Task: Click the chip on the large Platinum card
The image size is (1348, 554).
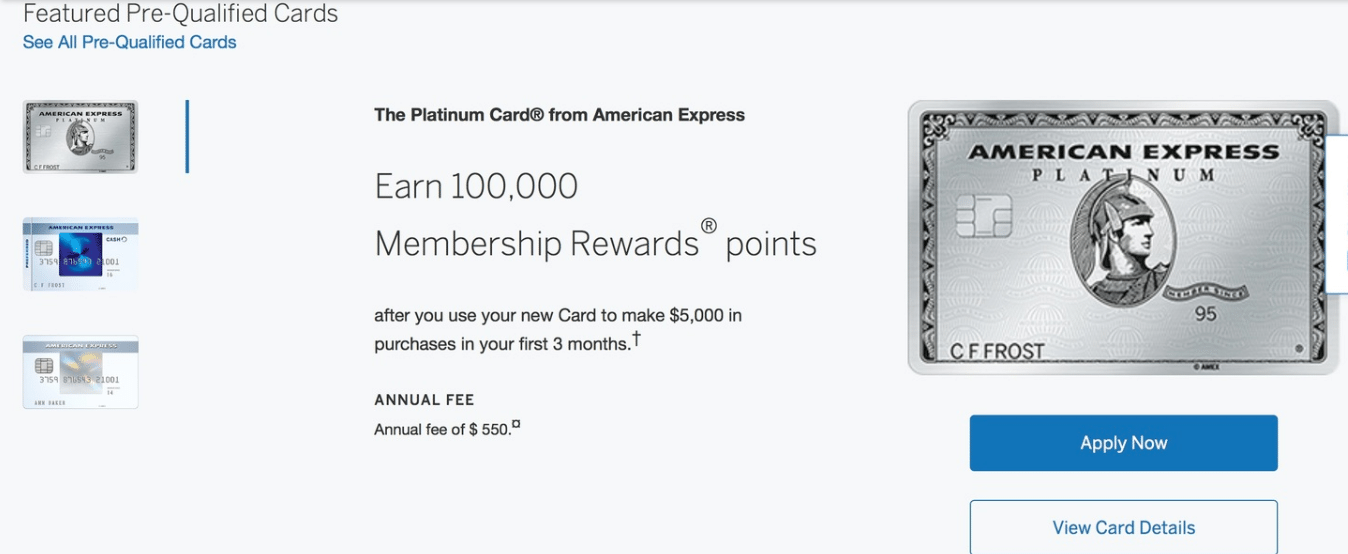Action: tap(984, 215)
